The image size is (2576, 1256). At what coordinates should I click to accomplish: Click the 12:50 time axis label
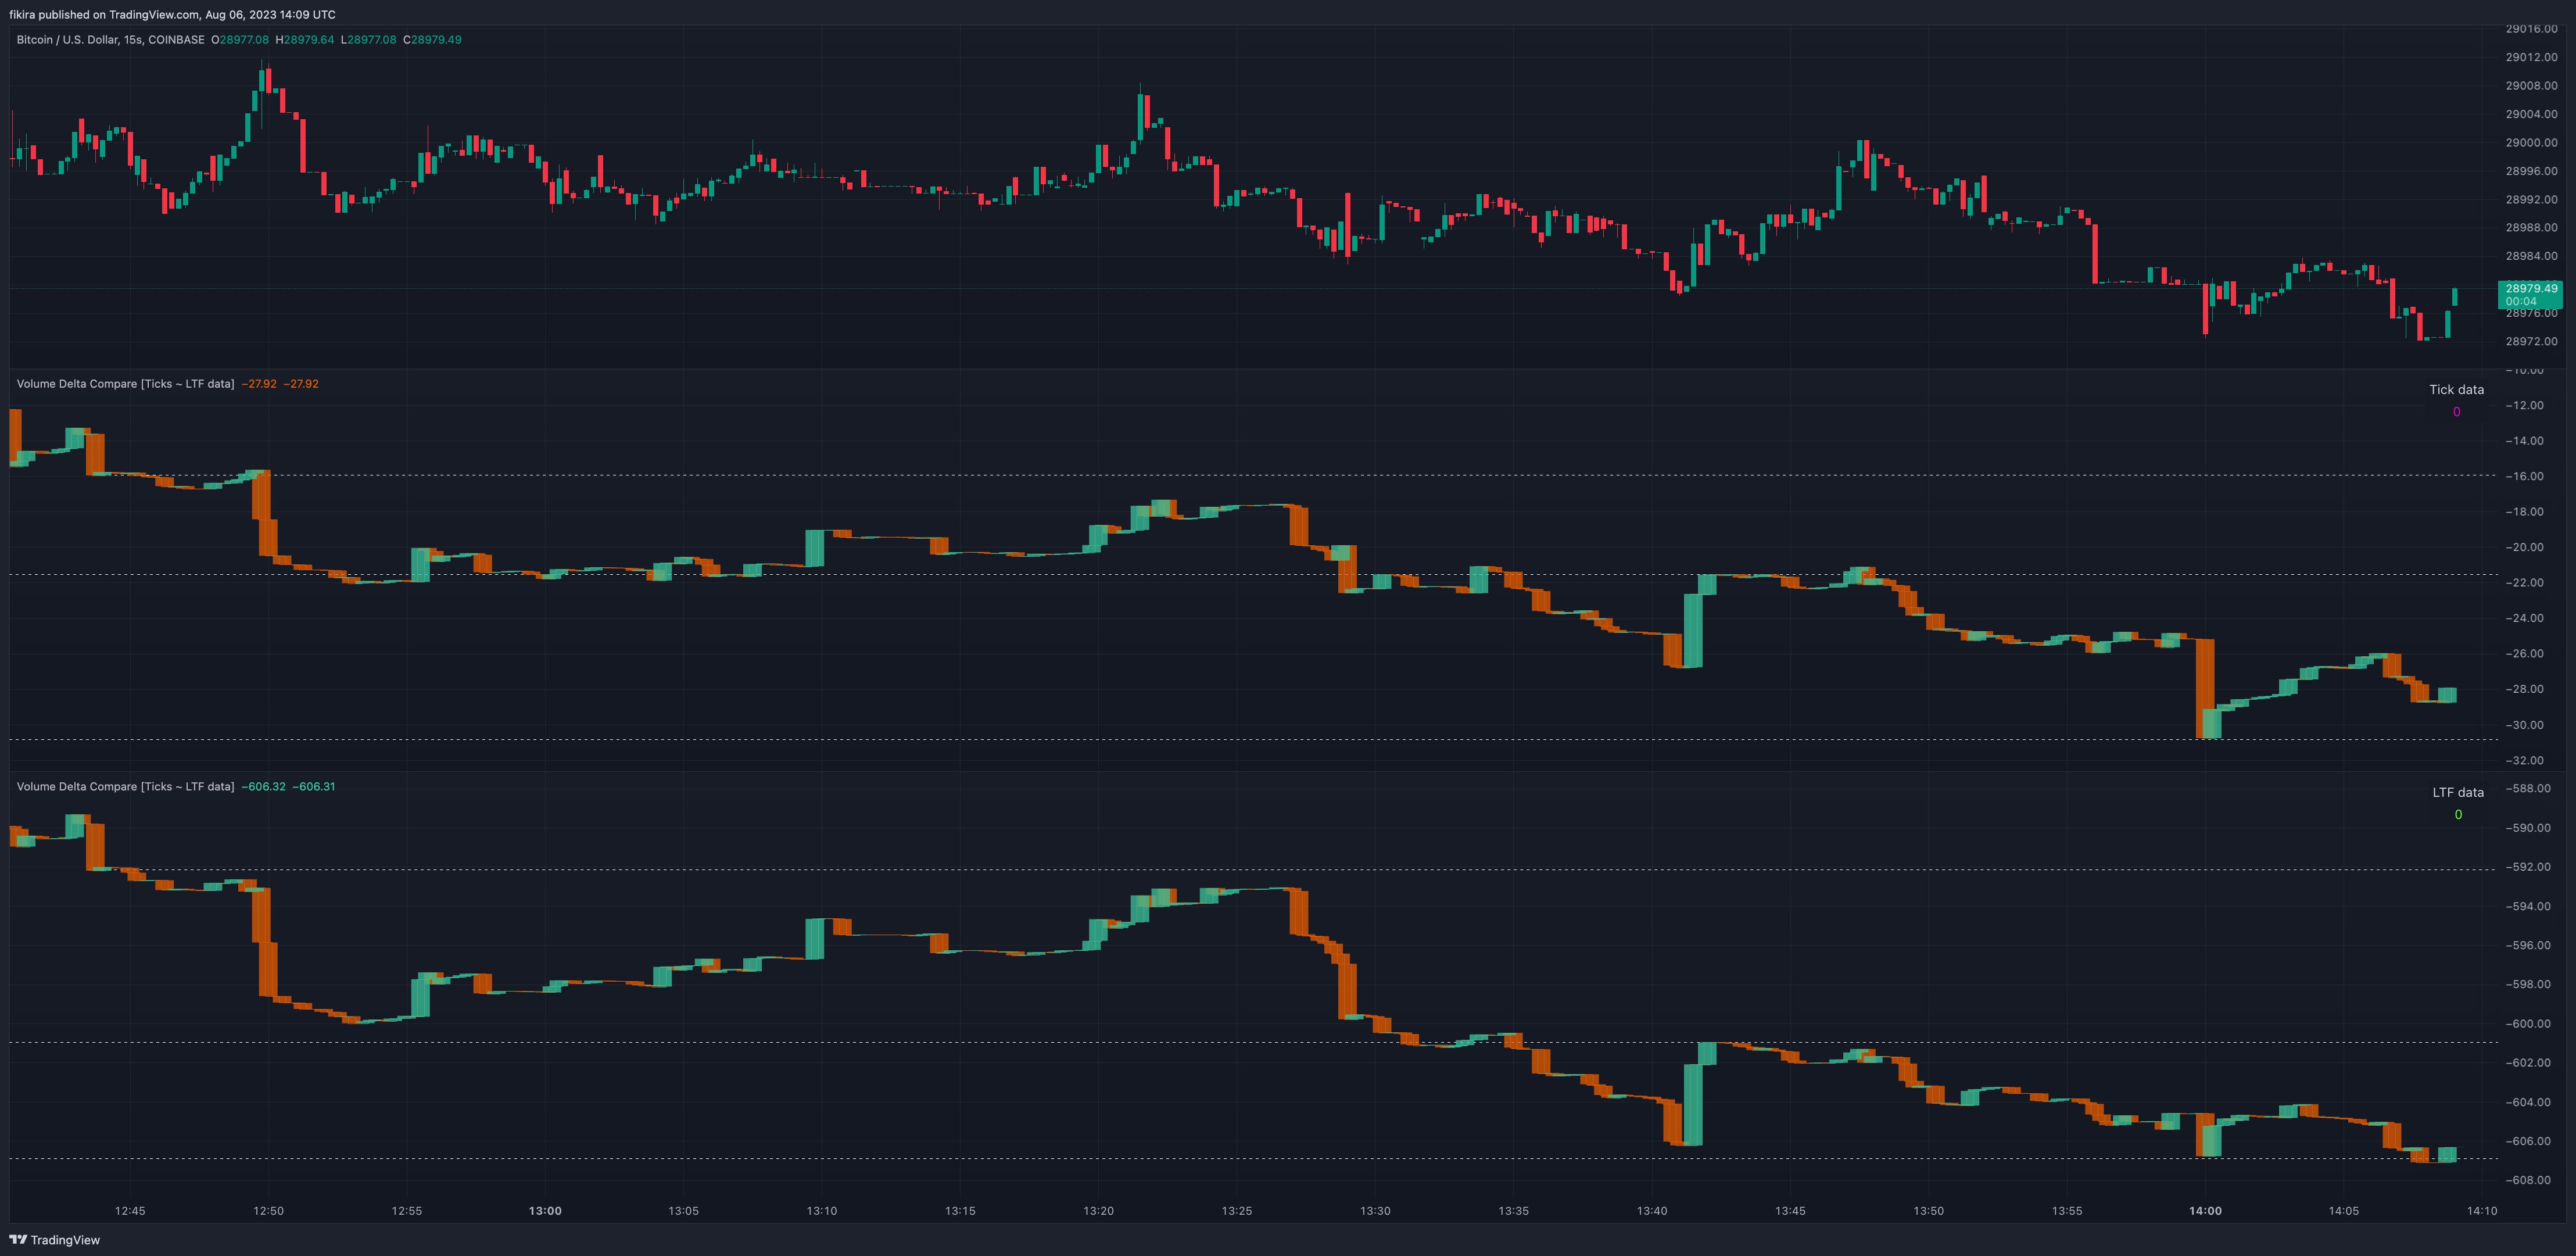tap(268, 1211)
